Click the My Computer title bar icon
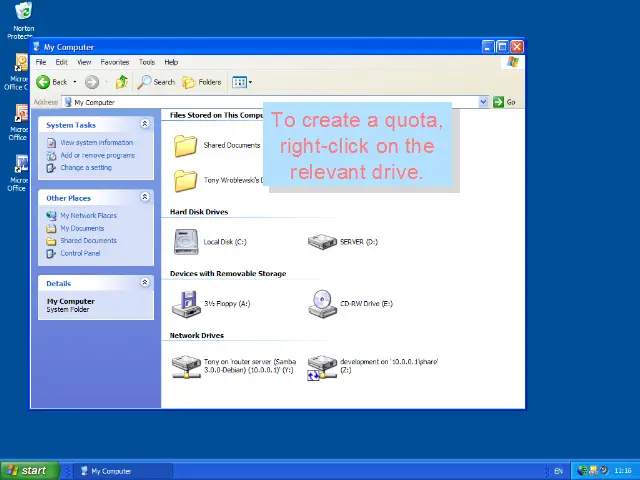Screen dimensions: 640x480 click(36, 46)
